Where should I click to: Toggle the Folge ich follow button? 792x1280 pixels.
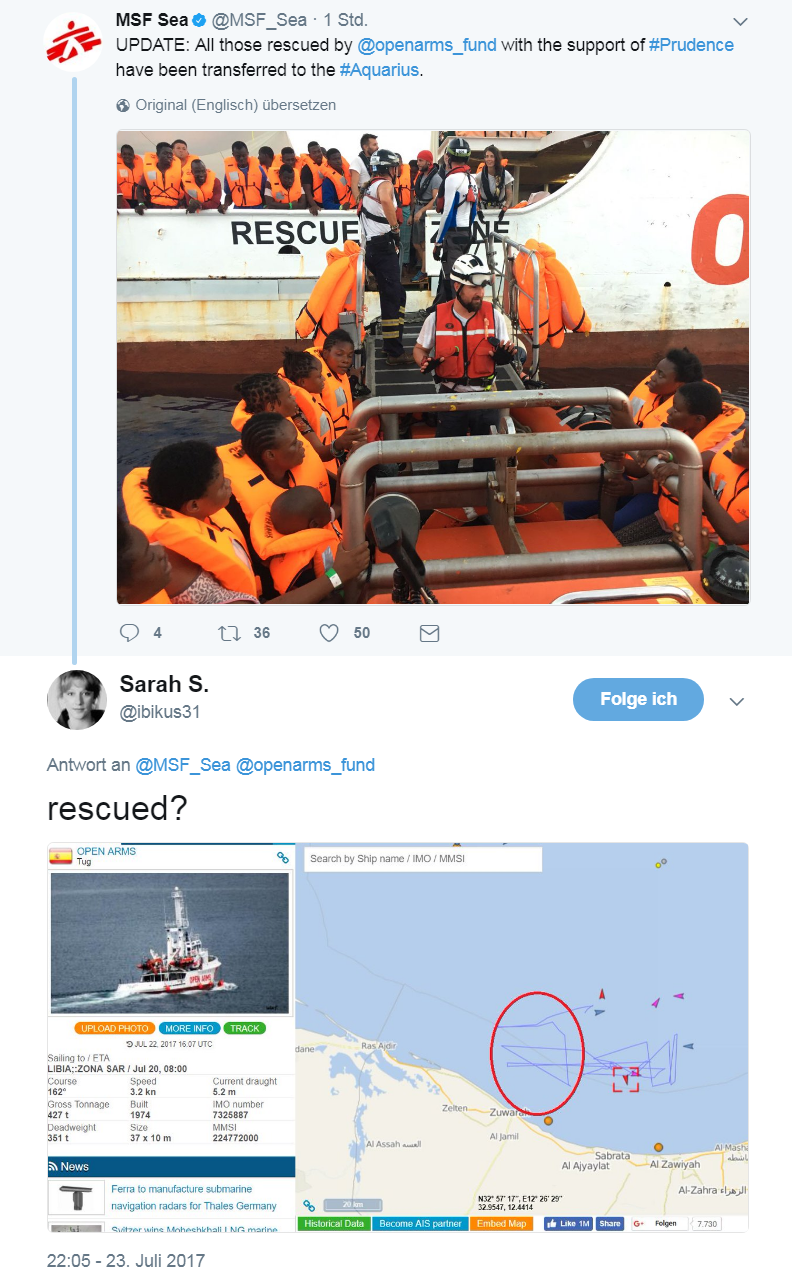638,699
